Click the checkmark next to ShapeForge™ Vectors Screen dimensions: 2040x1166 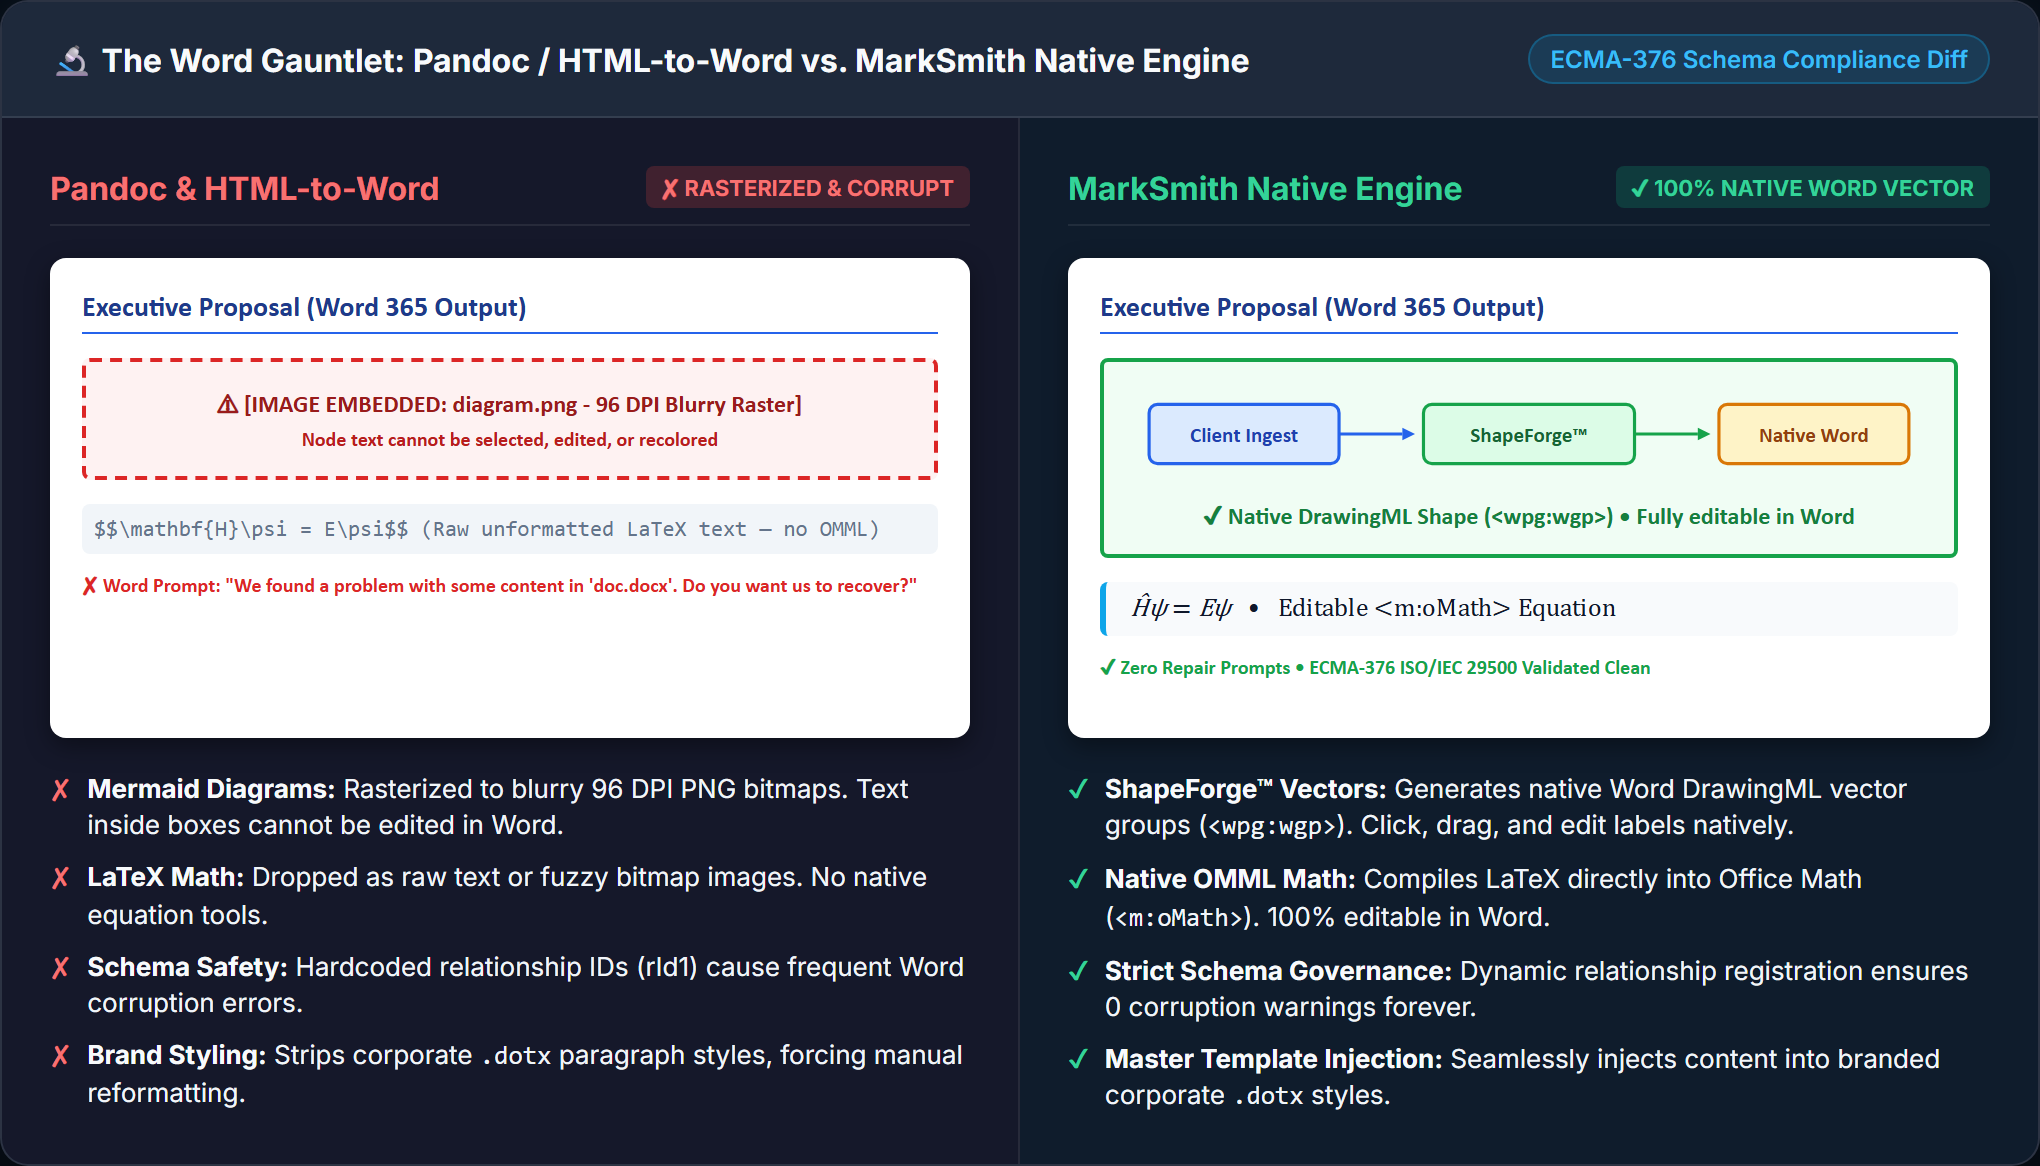pos(1078,789)
